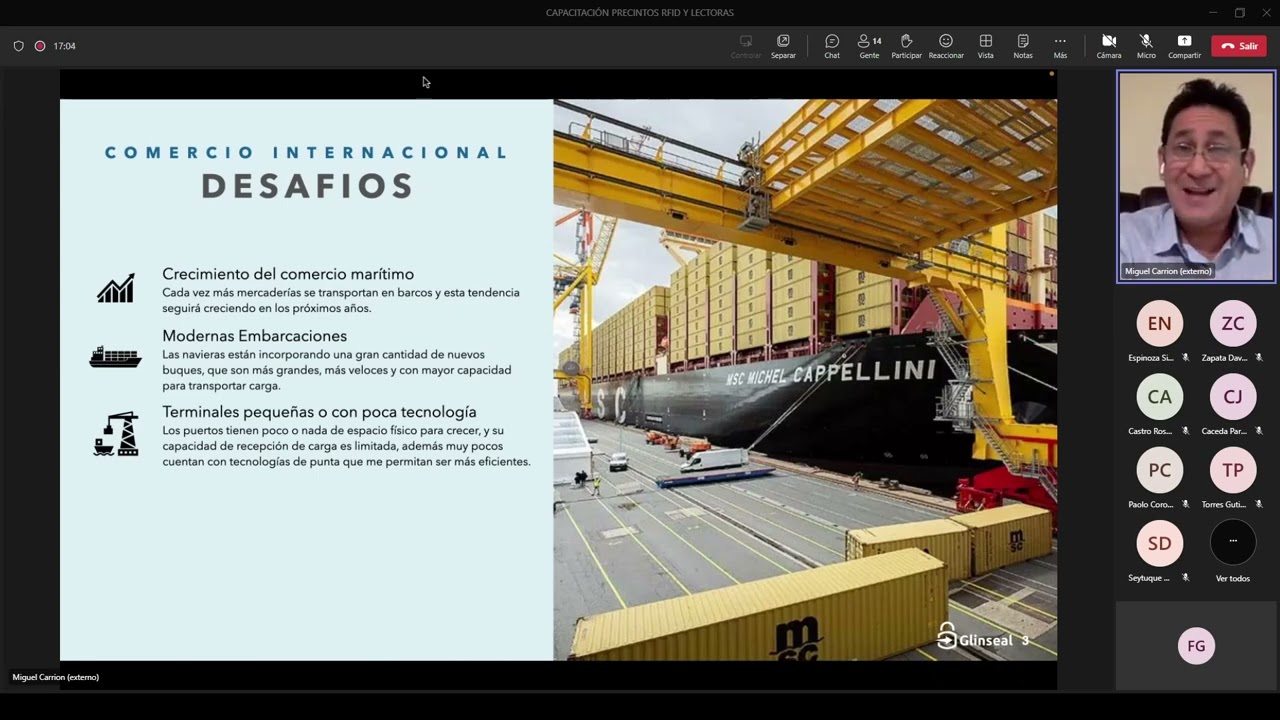Select the SD participant avatar
Image resolution: width=1280 pixels, height=720 pixels.
coord(1159,543)
